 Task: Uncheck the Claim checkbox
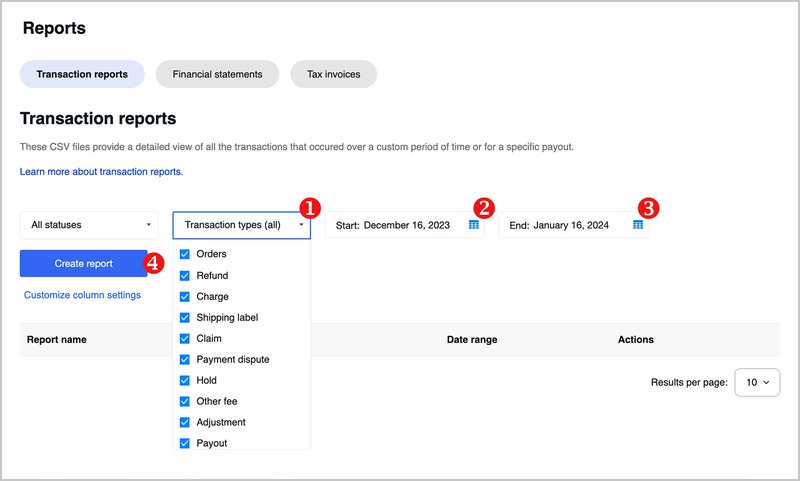[x=185, y=338]
